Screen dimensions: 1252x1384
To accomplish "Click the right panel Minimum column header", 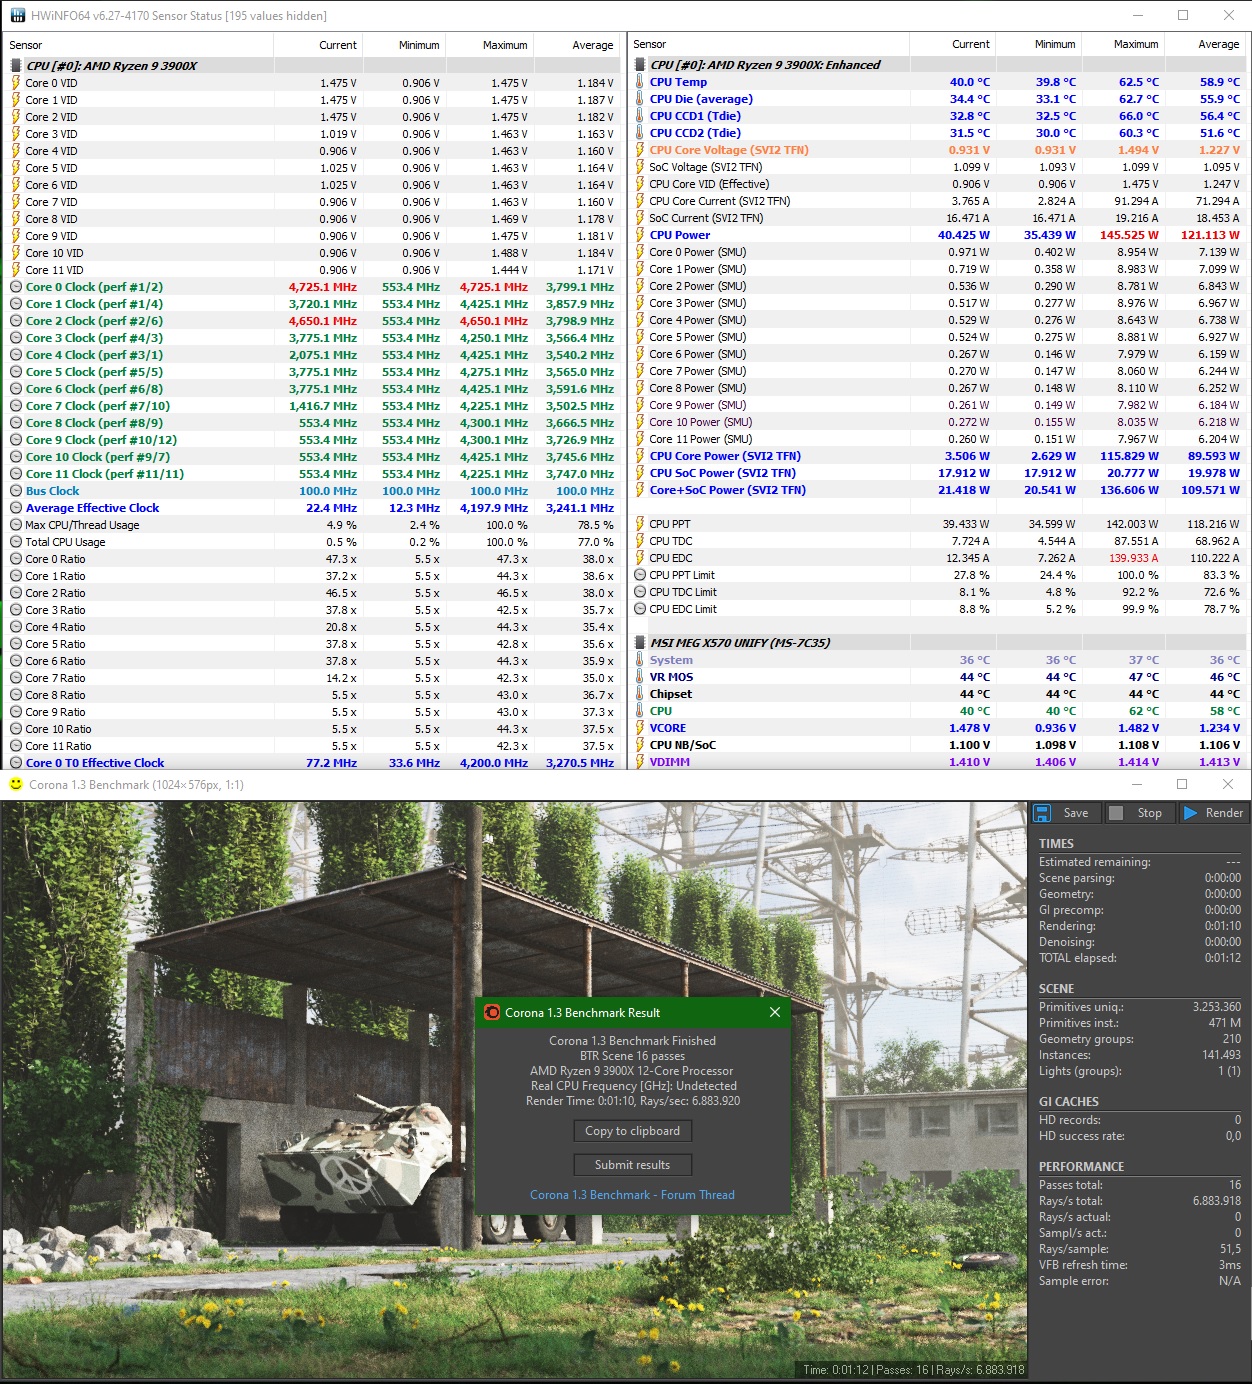I will point(1037,44).
